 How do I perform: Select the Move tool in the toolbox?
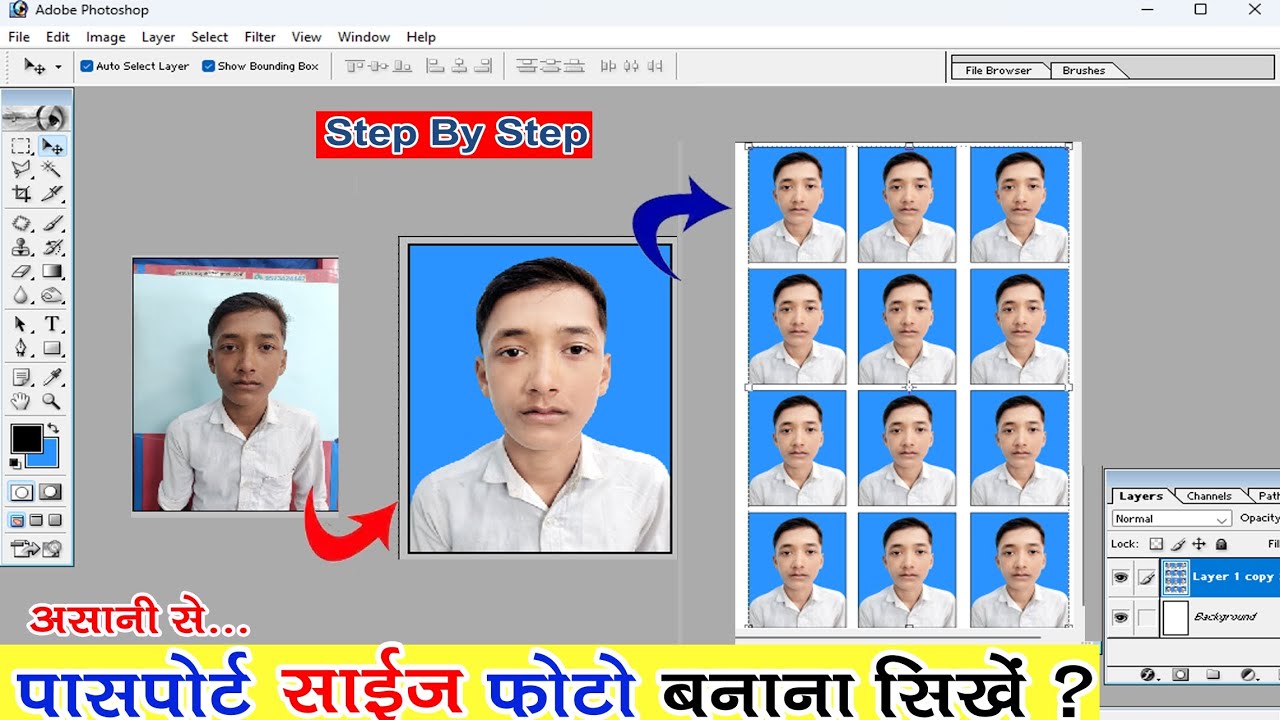click(52, 146)
